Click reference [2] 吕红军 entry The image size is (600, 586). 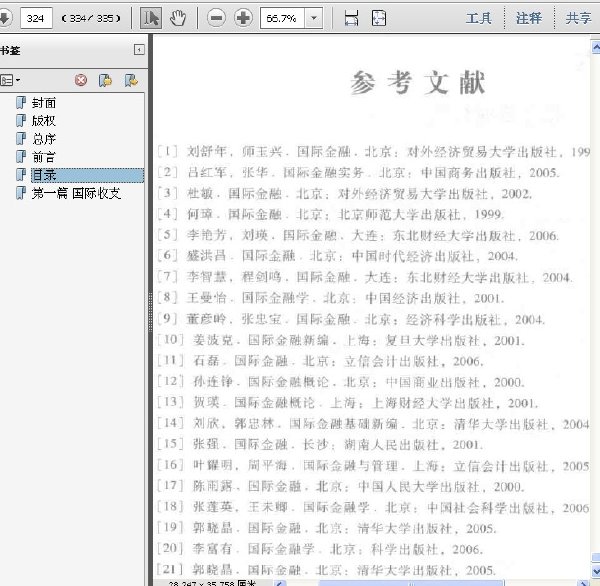(x=359, y=172)
